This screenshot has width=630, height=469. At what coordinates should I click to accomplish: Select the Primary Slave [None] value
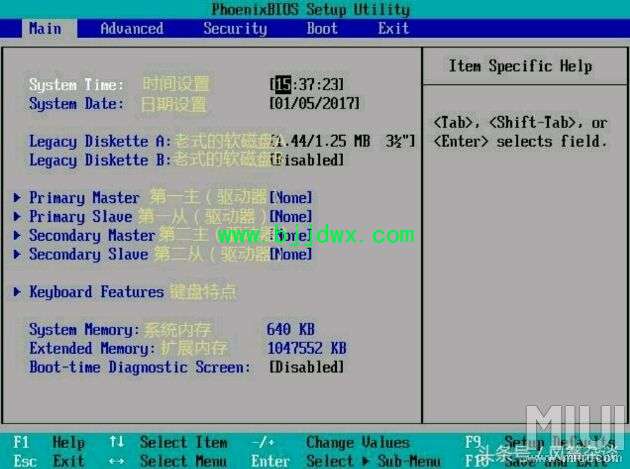click(291, 216)
